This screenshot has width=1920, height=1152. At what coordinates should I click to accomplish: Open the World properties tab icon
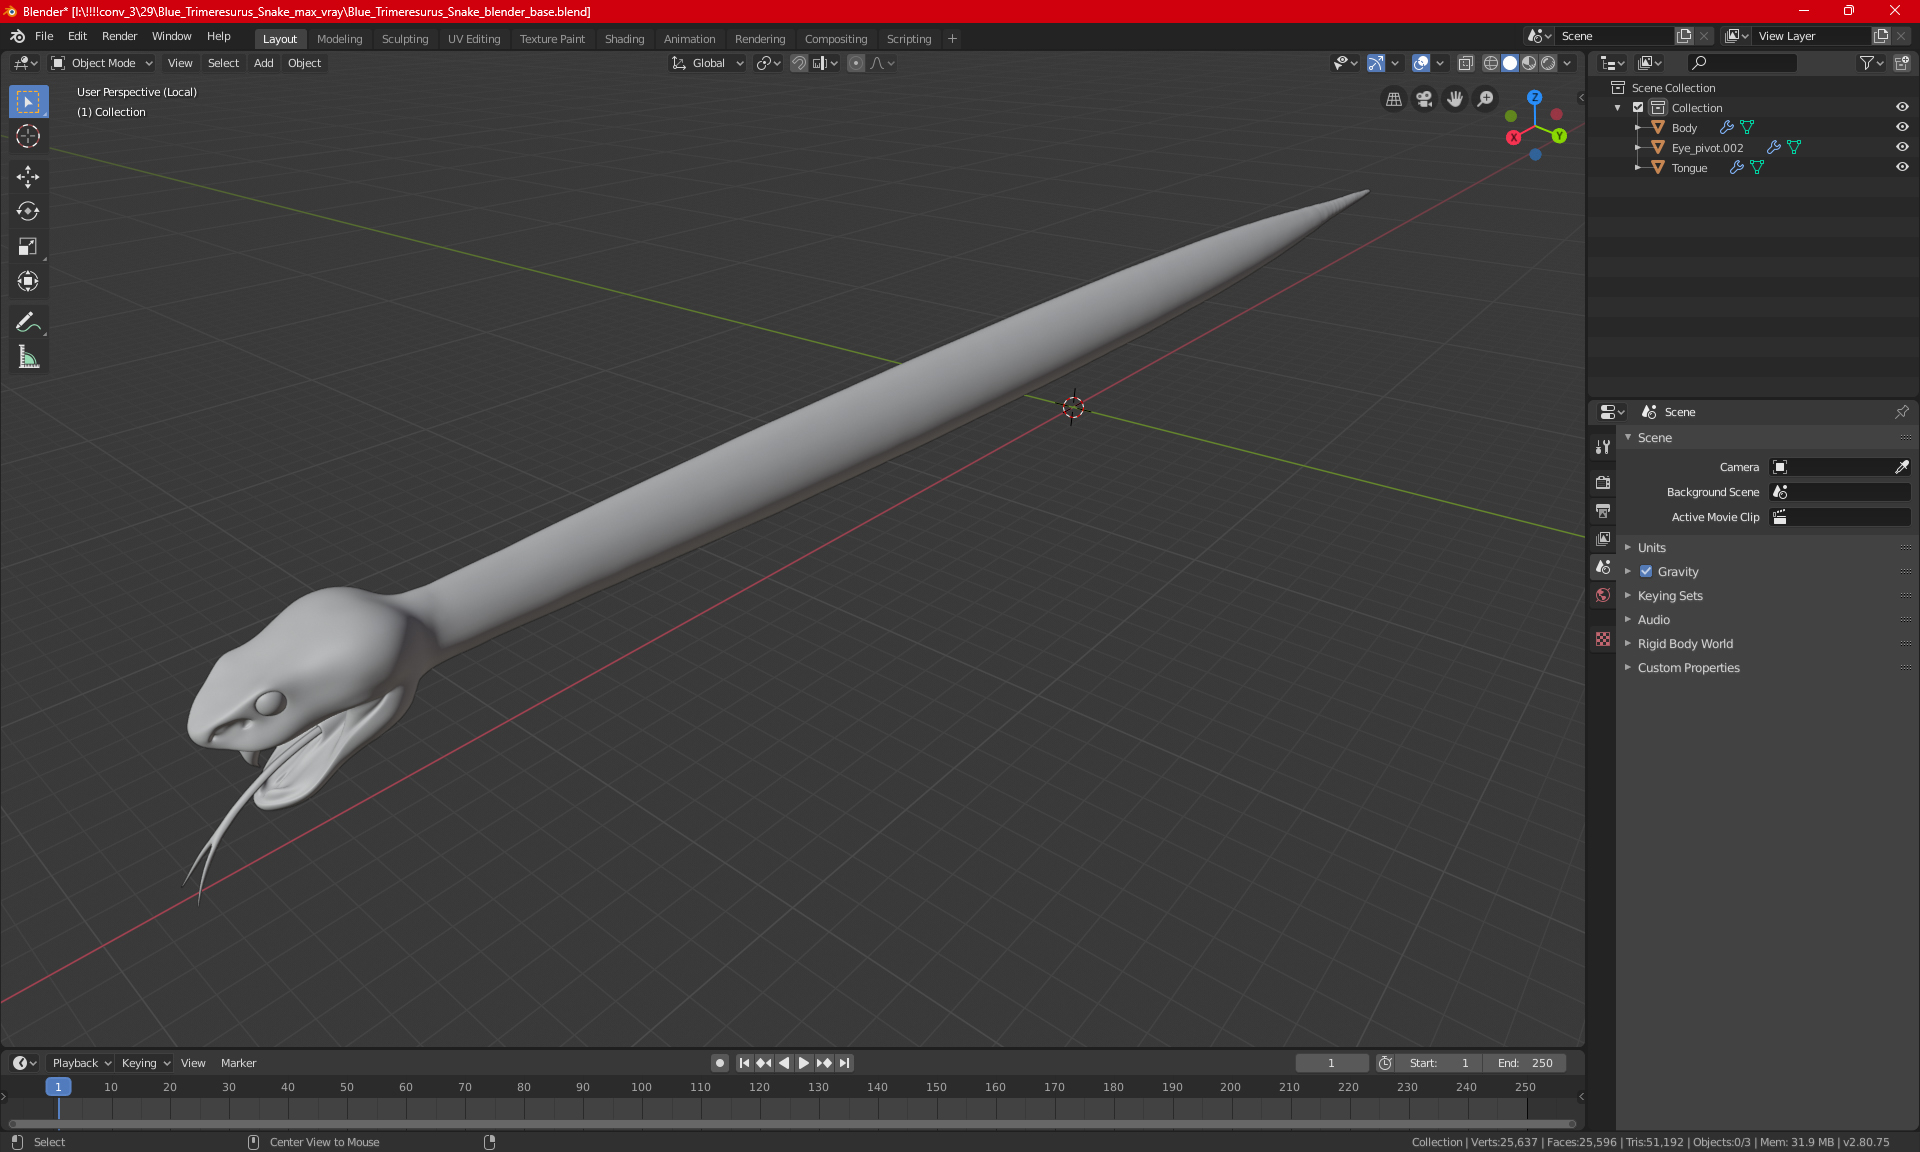pyautogui.click(x=1603, y=595)
